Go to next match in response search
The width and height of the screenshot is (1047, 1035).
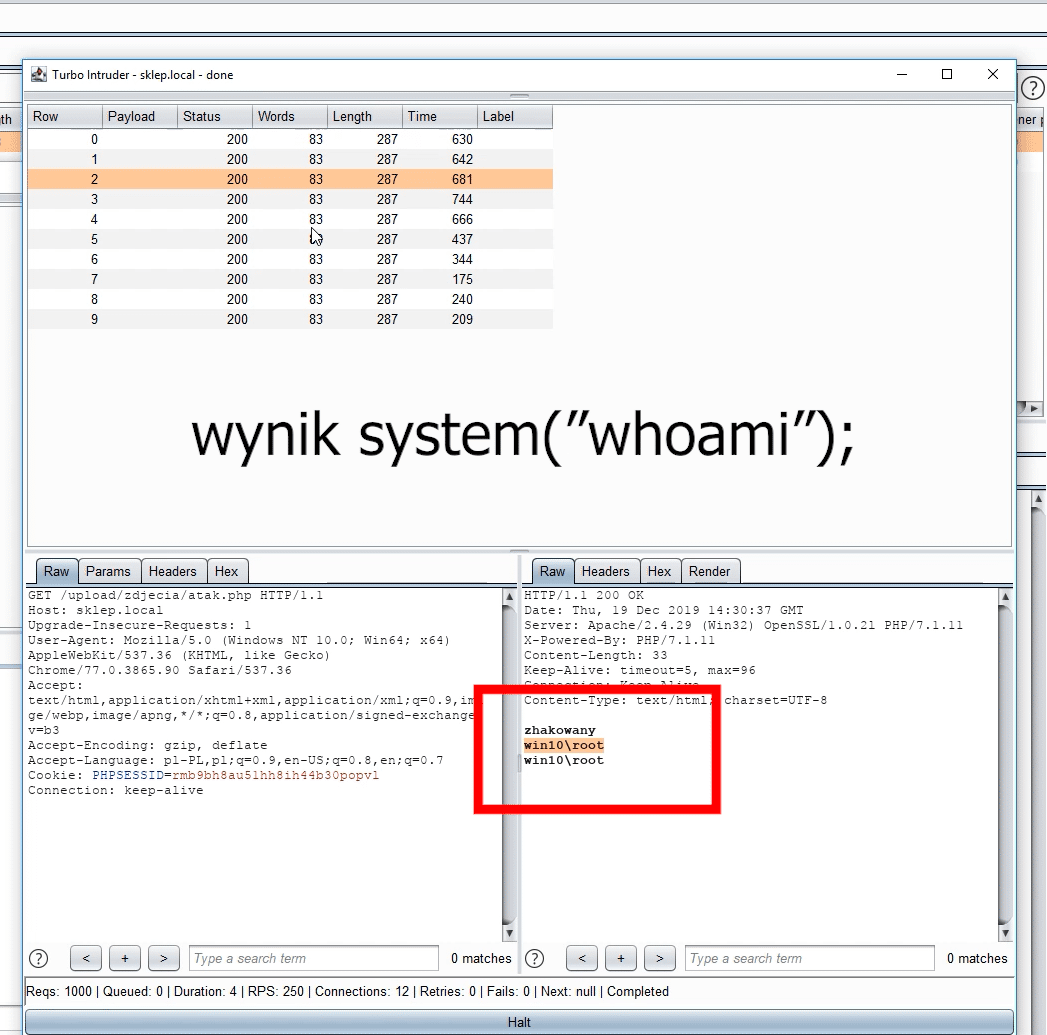tap(660, 958)
